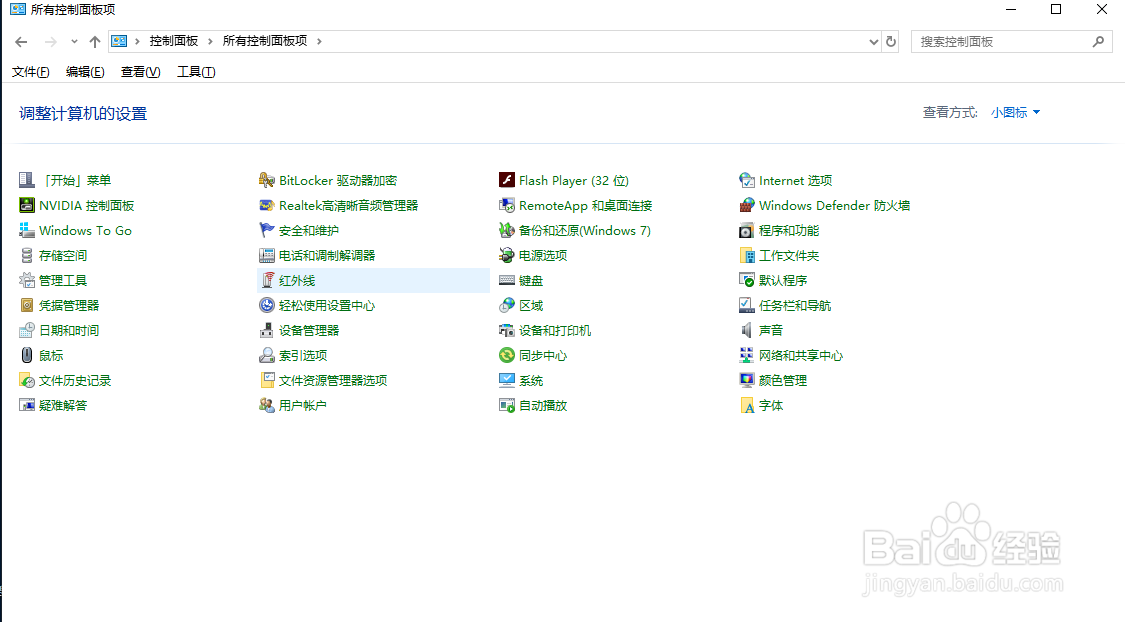Go up one level arrow
The height and width of the screenshot is (622, 1125).
tap(95, 42)
